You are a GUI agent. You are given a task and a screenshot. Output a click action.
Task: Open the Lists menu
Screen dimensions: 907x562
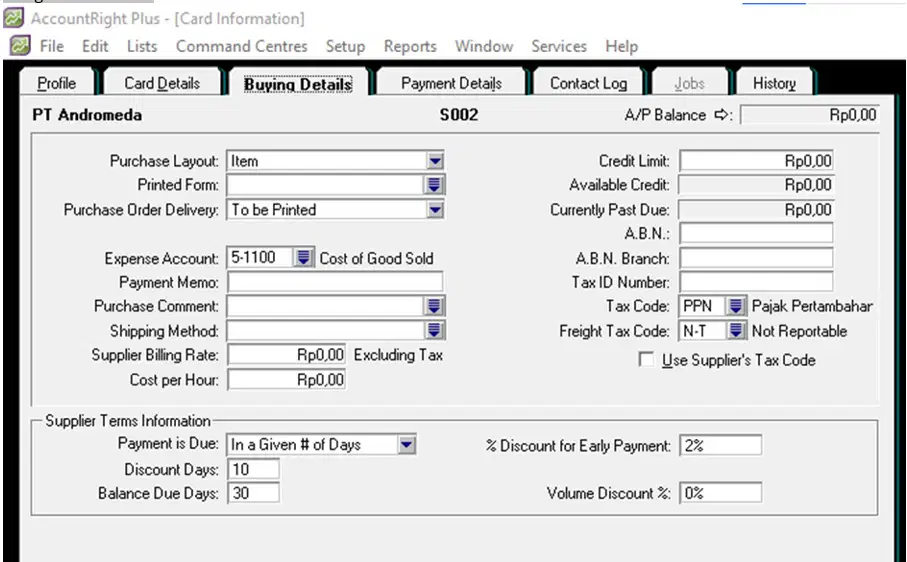[142, 46]
